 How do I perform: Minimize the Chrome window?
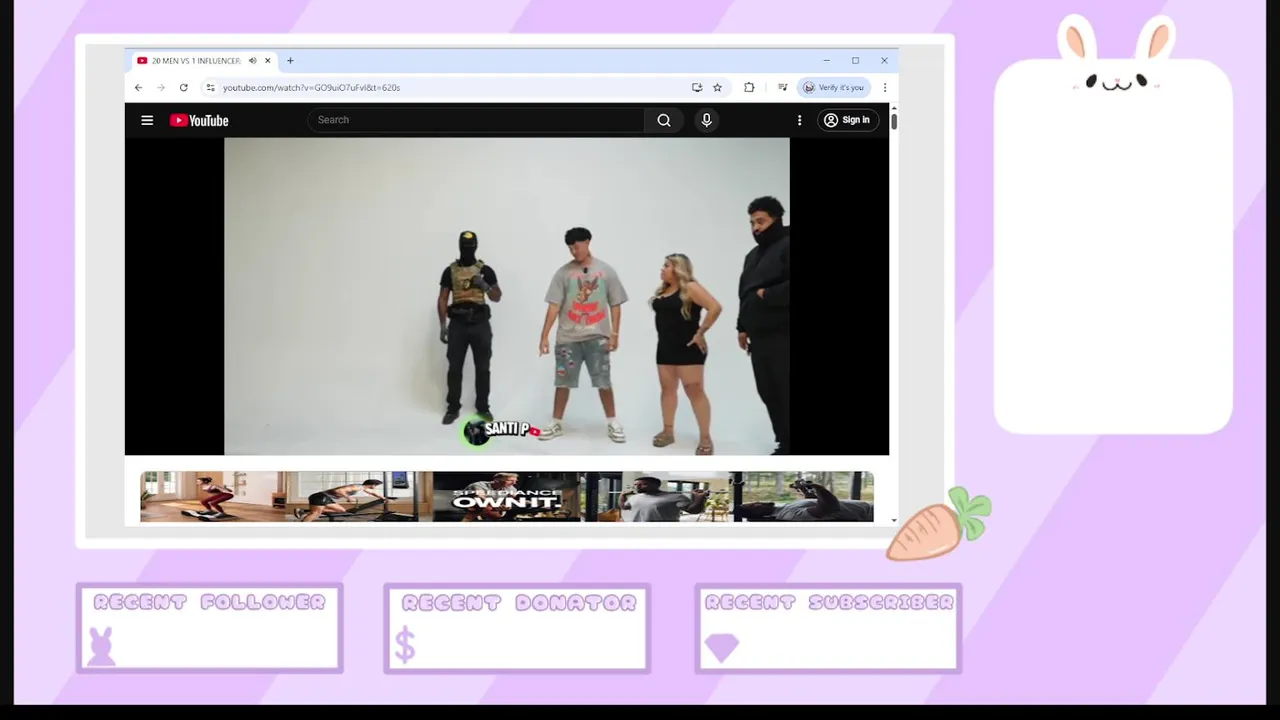pos(826,61)
